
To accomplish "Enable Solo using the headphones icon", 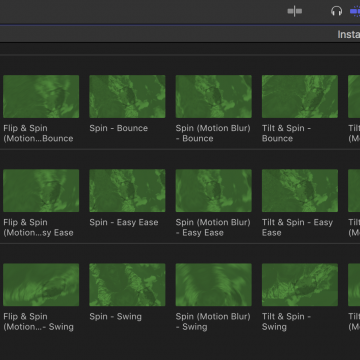I will (x=337, y=11).
